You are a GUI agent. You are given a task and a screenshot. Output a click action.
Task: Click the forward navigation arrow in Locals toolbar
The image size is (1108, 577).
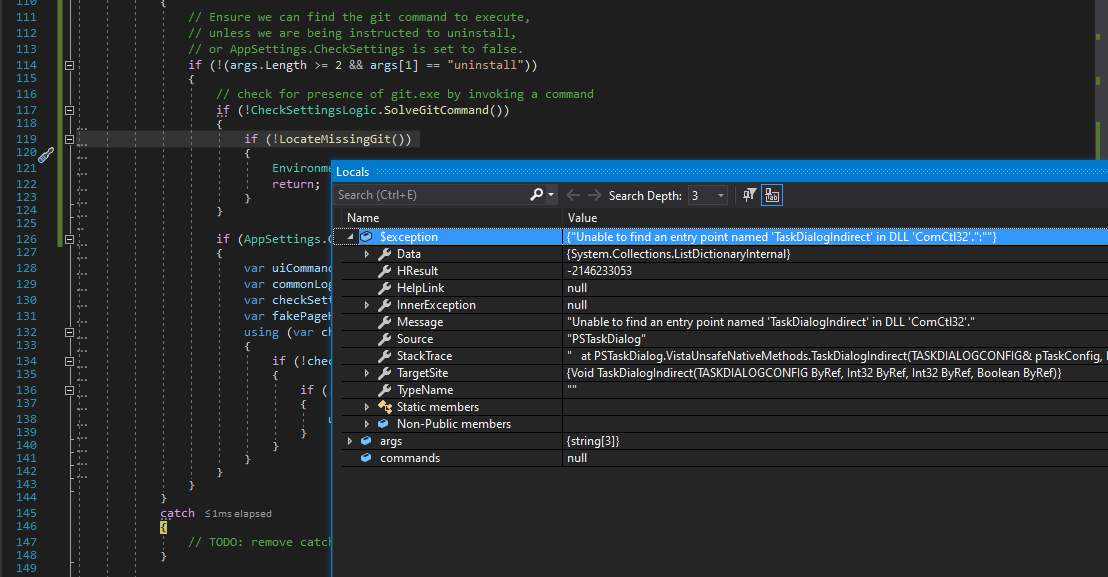594,195
